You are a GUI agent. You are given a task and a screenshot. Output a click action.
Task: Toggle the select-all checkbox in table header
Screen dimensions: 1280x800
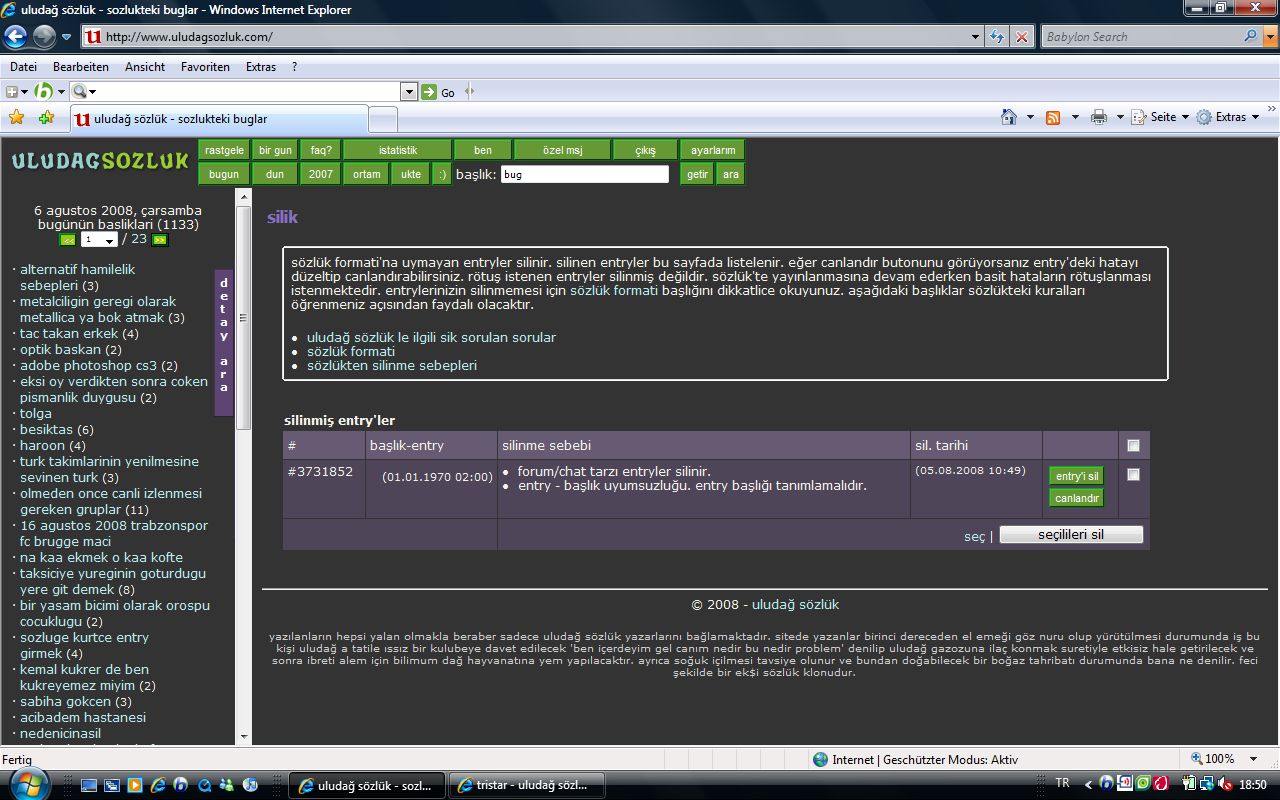click(x=1133, y=446)
